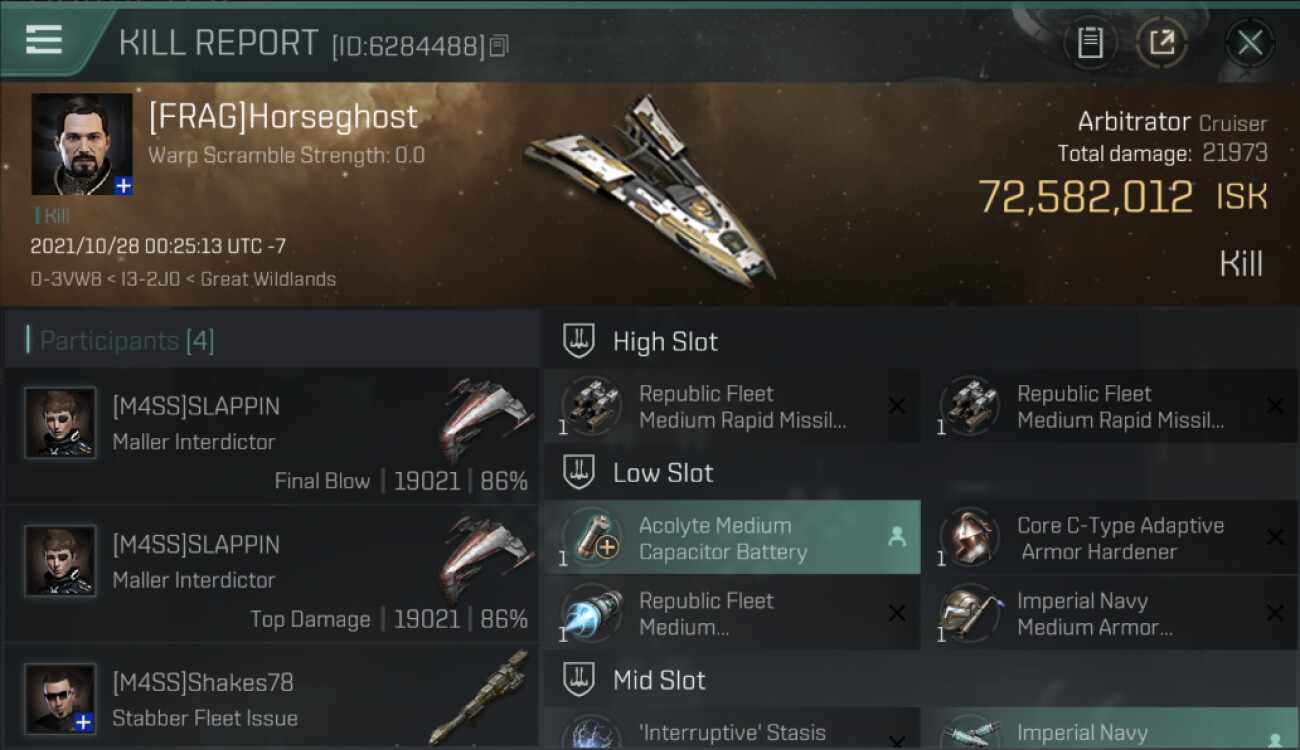Open first SLAPPIN Final Blow participant entry
Viewport: 1300px width, 750px height.
[271, 435]
